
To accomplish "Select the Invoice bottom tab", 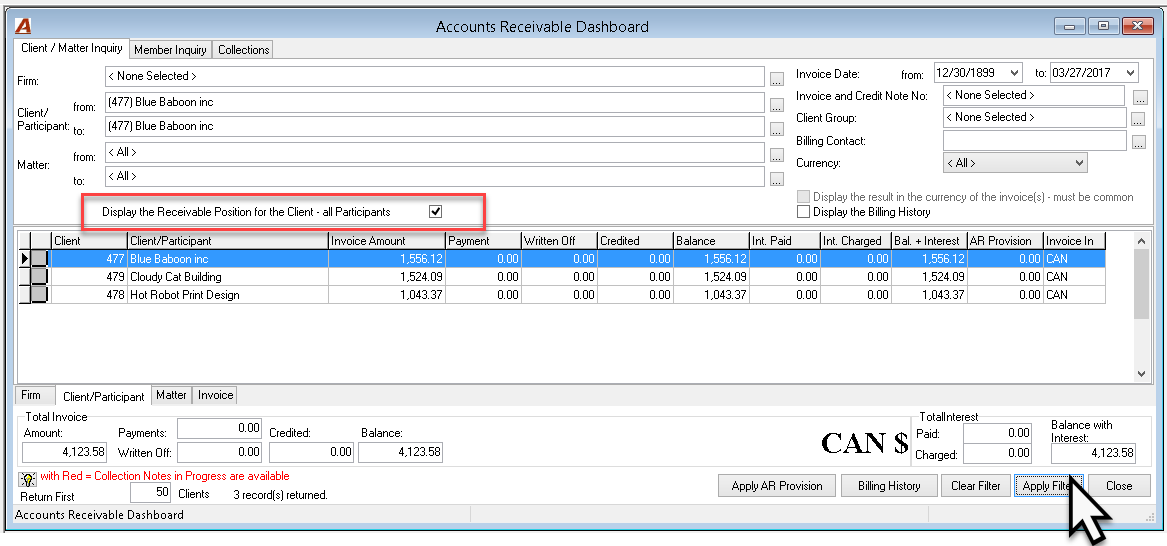I will click(x=215, y=395).
